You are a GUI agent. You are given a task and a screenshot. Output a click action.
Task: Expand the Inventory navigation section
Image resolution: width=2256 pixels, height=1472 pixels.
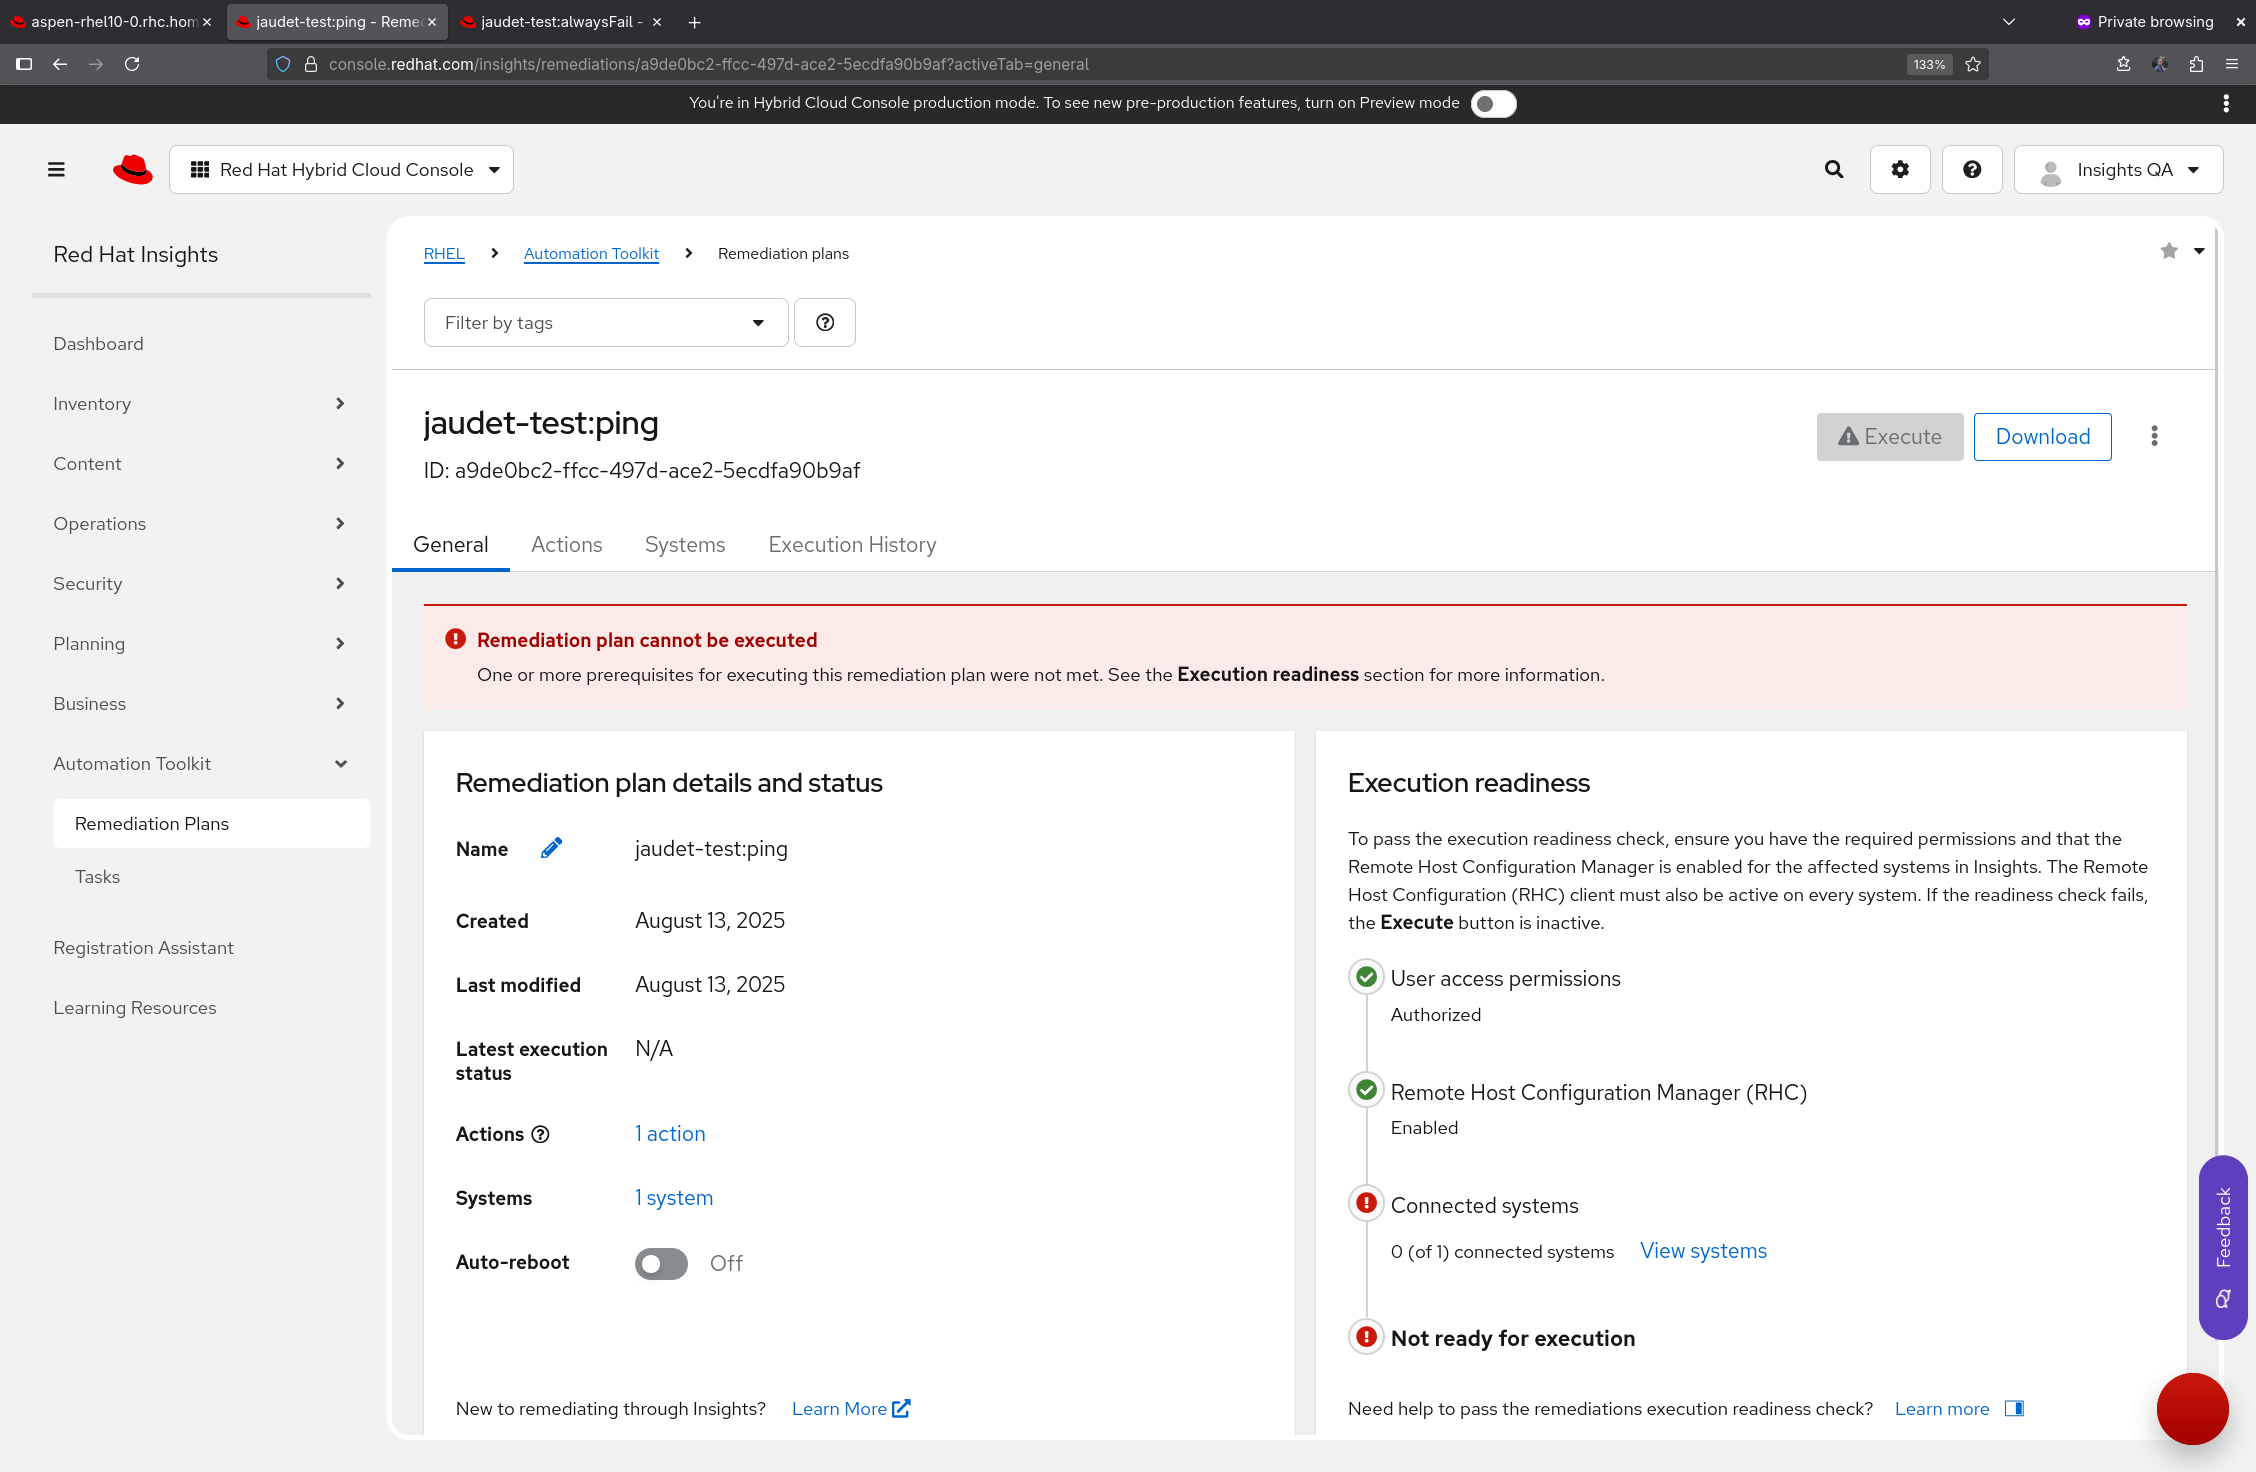tap(200, 404)
